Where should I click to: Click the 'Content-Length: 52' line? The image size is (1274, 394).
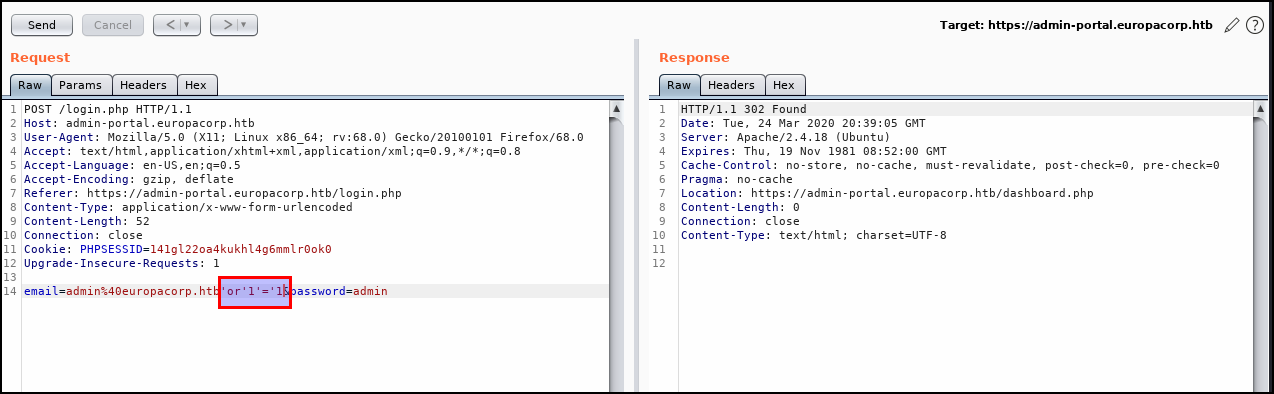click(87, 221)
